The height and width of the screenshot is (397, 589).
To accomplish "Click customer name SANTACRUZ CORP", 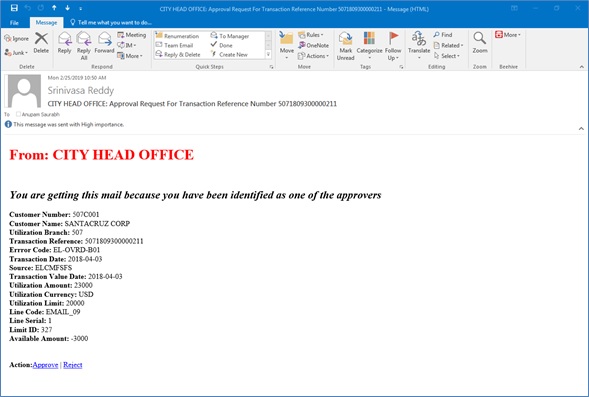I will [x=97, y=223].
